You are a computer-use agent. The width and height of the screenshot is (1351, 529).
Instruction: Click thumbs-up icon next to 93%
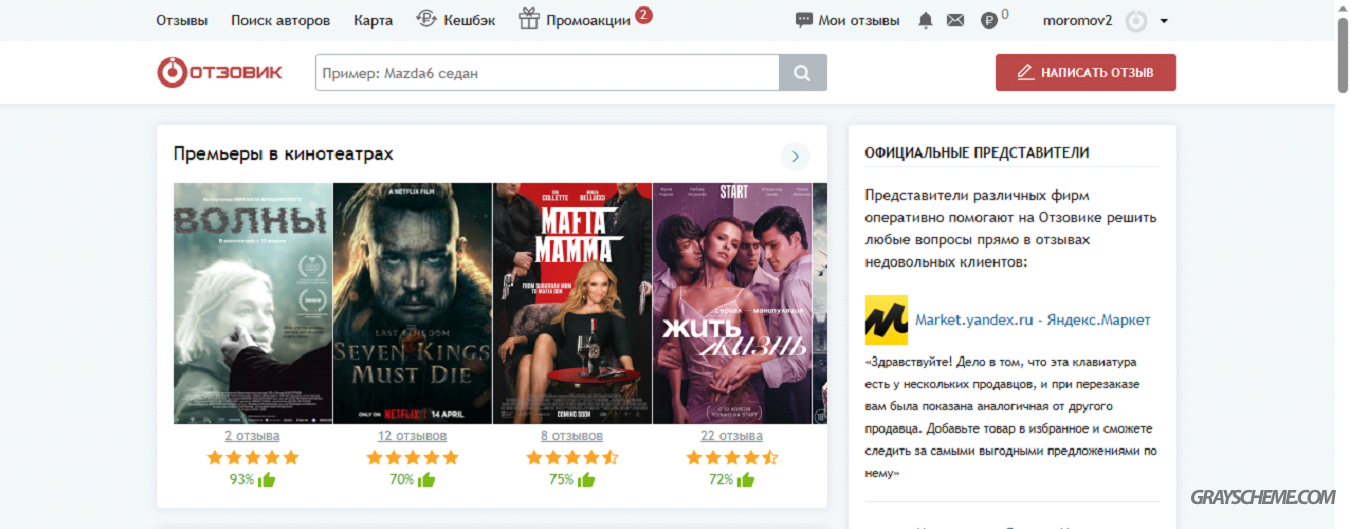[267, 479]
